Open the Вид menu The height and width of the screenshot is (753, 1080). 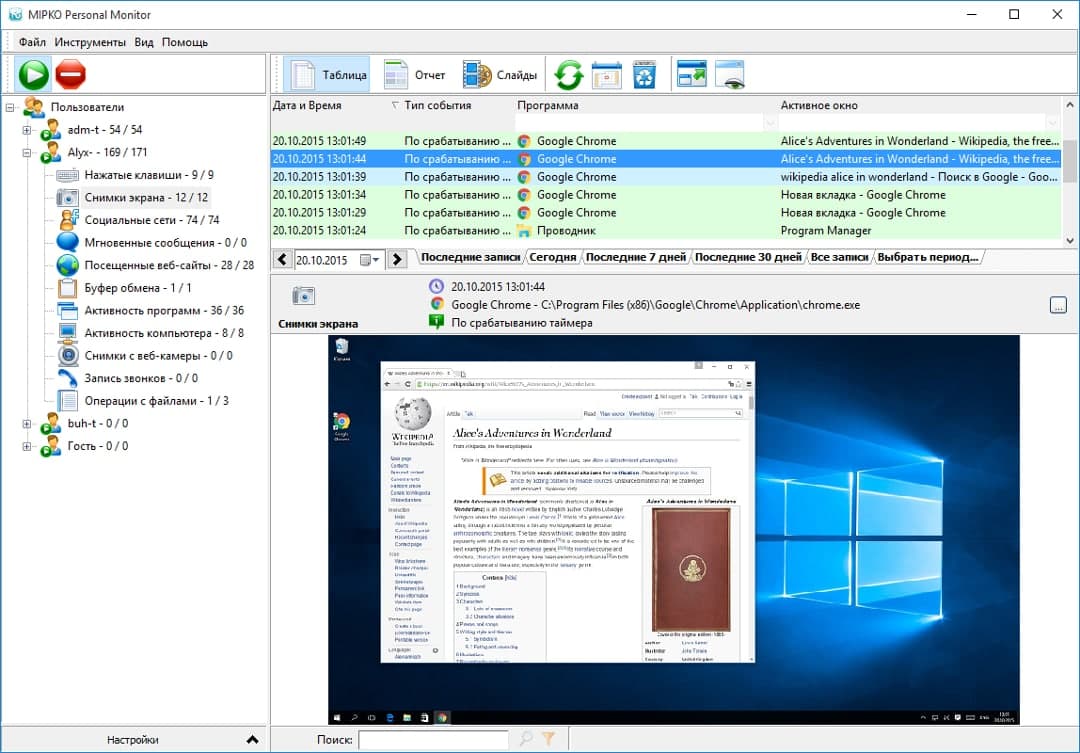pos(143,42)
